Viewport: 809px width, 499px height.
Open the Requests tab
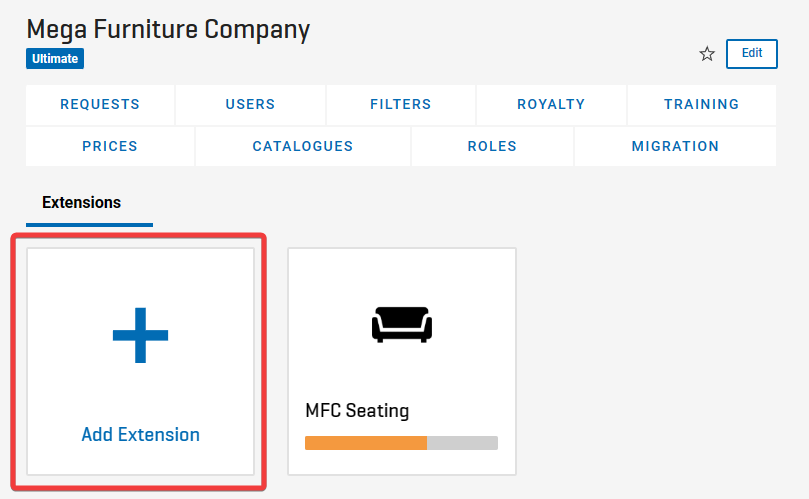[x=100, y=104]
